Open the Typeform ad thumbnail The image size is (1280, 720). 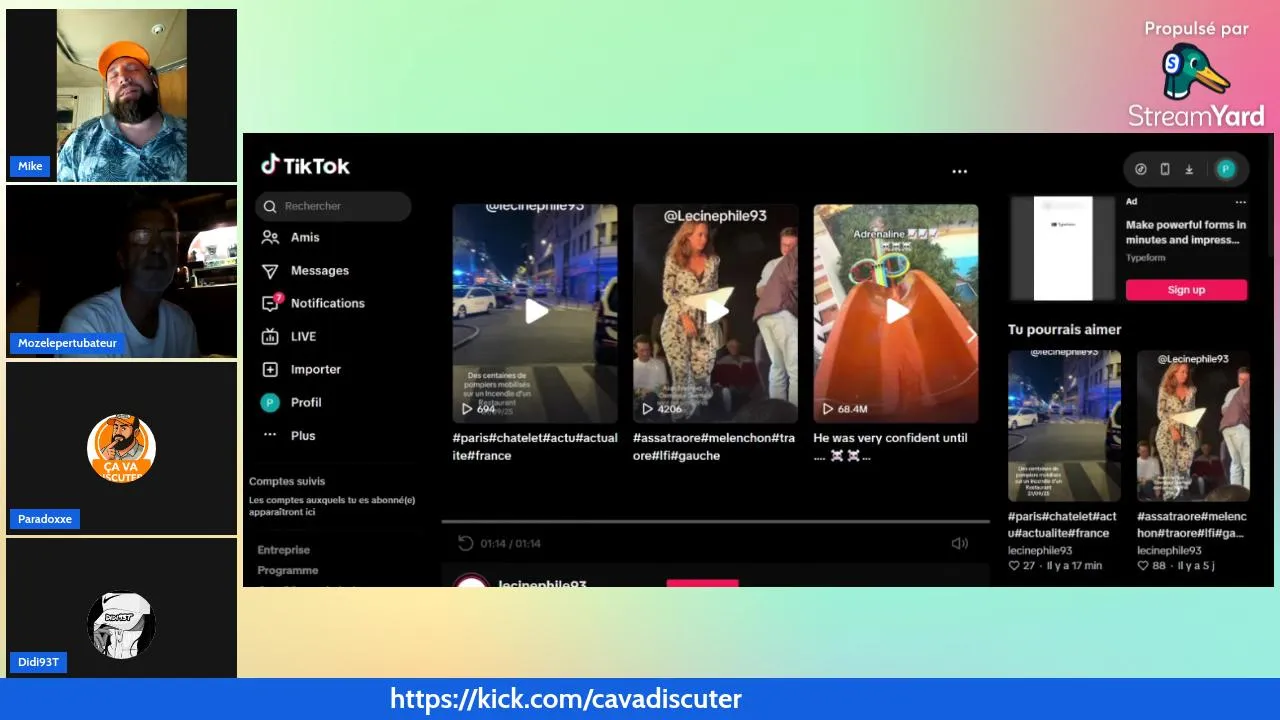1062,248
